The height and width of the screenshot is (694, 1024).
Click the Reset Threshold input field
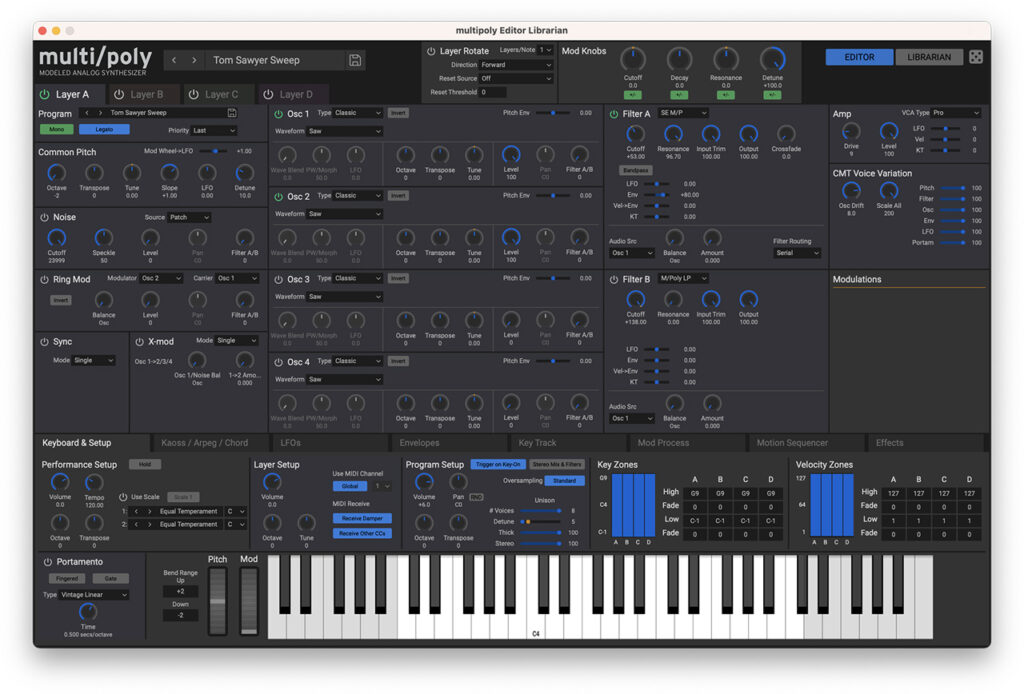click(x=492, y=92)
